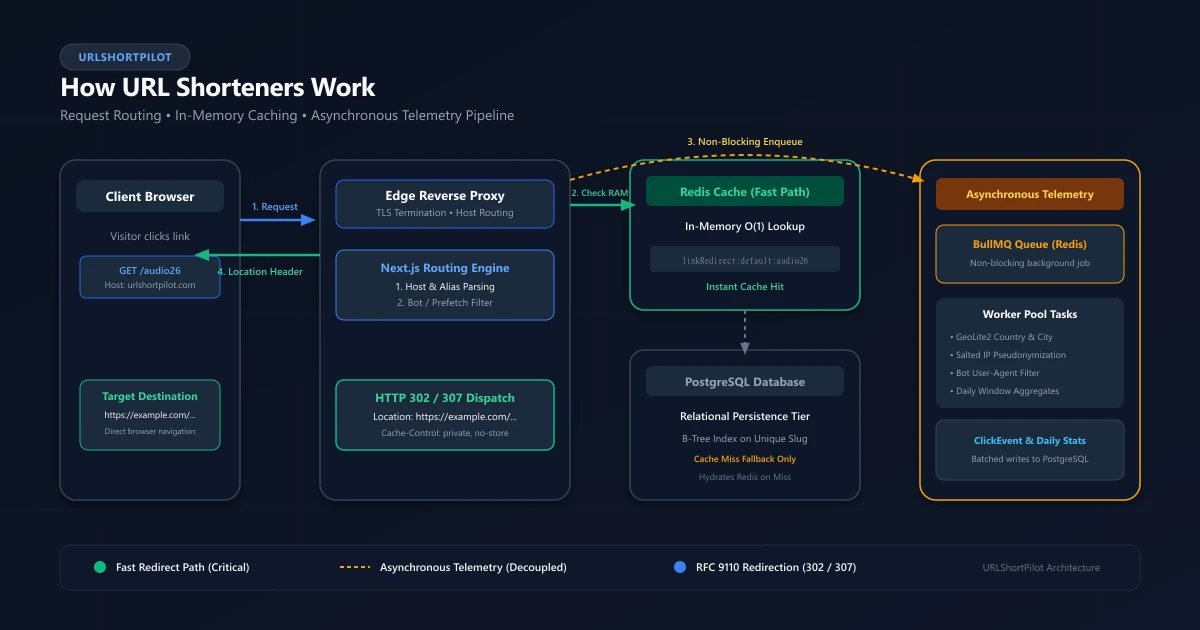
Task: Select the "GeoLite2 Country & City" bullet
Action: [x=1003, y=337]
